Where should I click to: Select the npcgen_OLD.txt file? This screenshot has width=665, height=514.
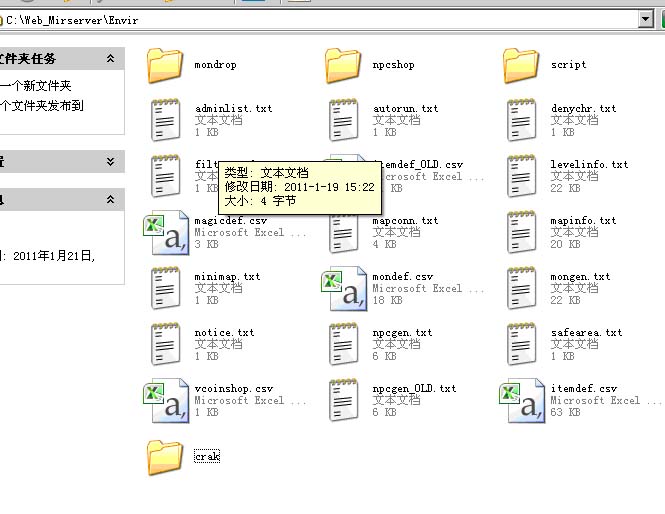click(344, 400)
